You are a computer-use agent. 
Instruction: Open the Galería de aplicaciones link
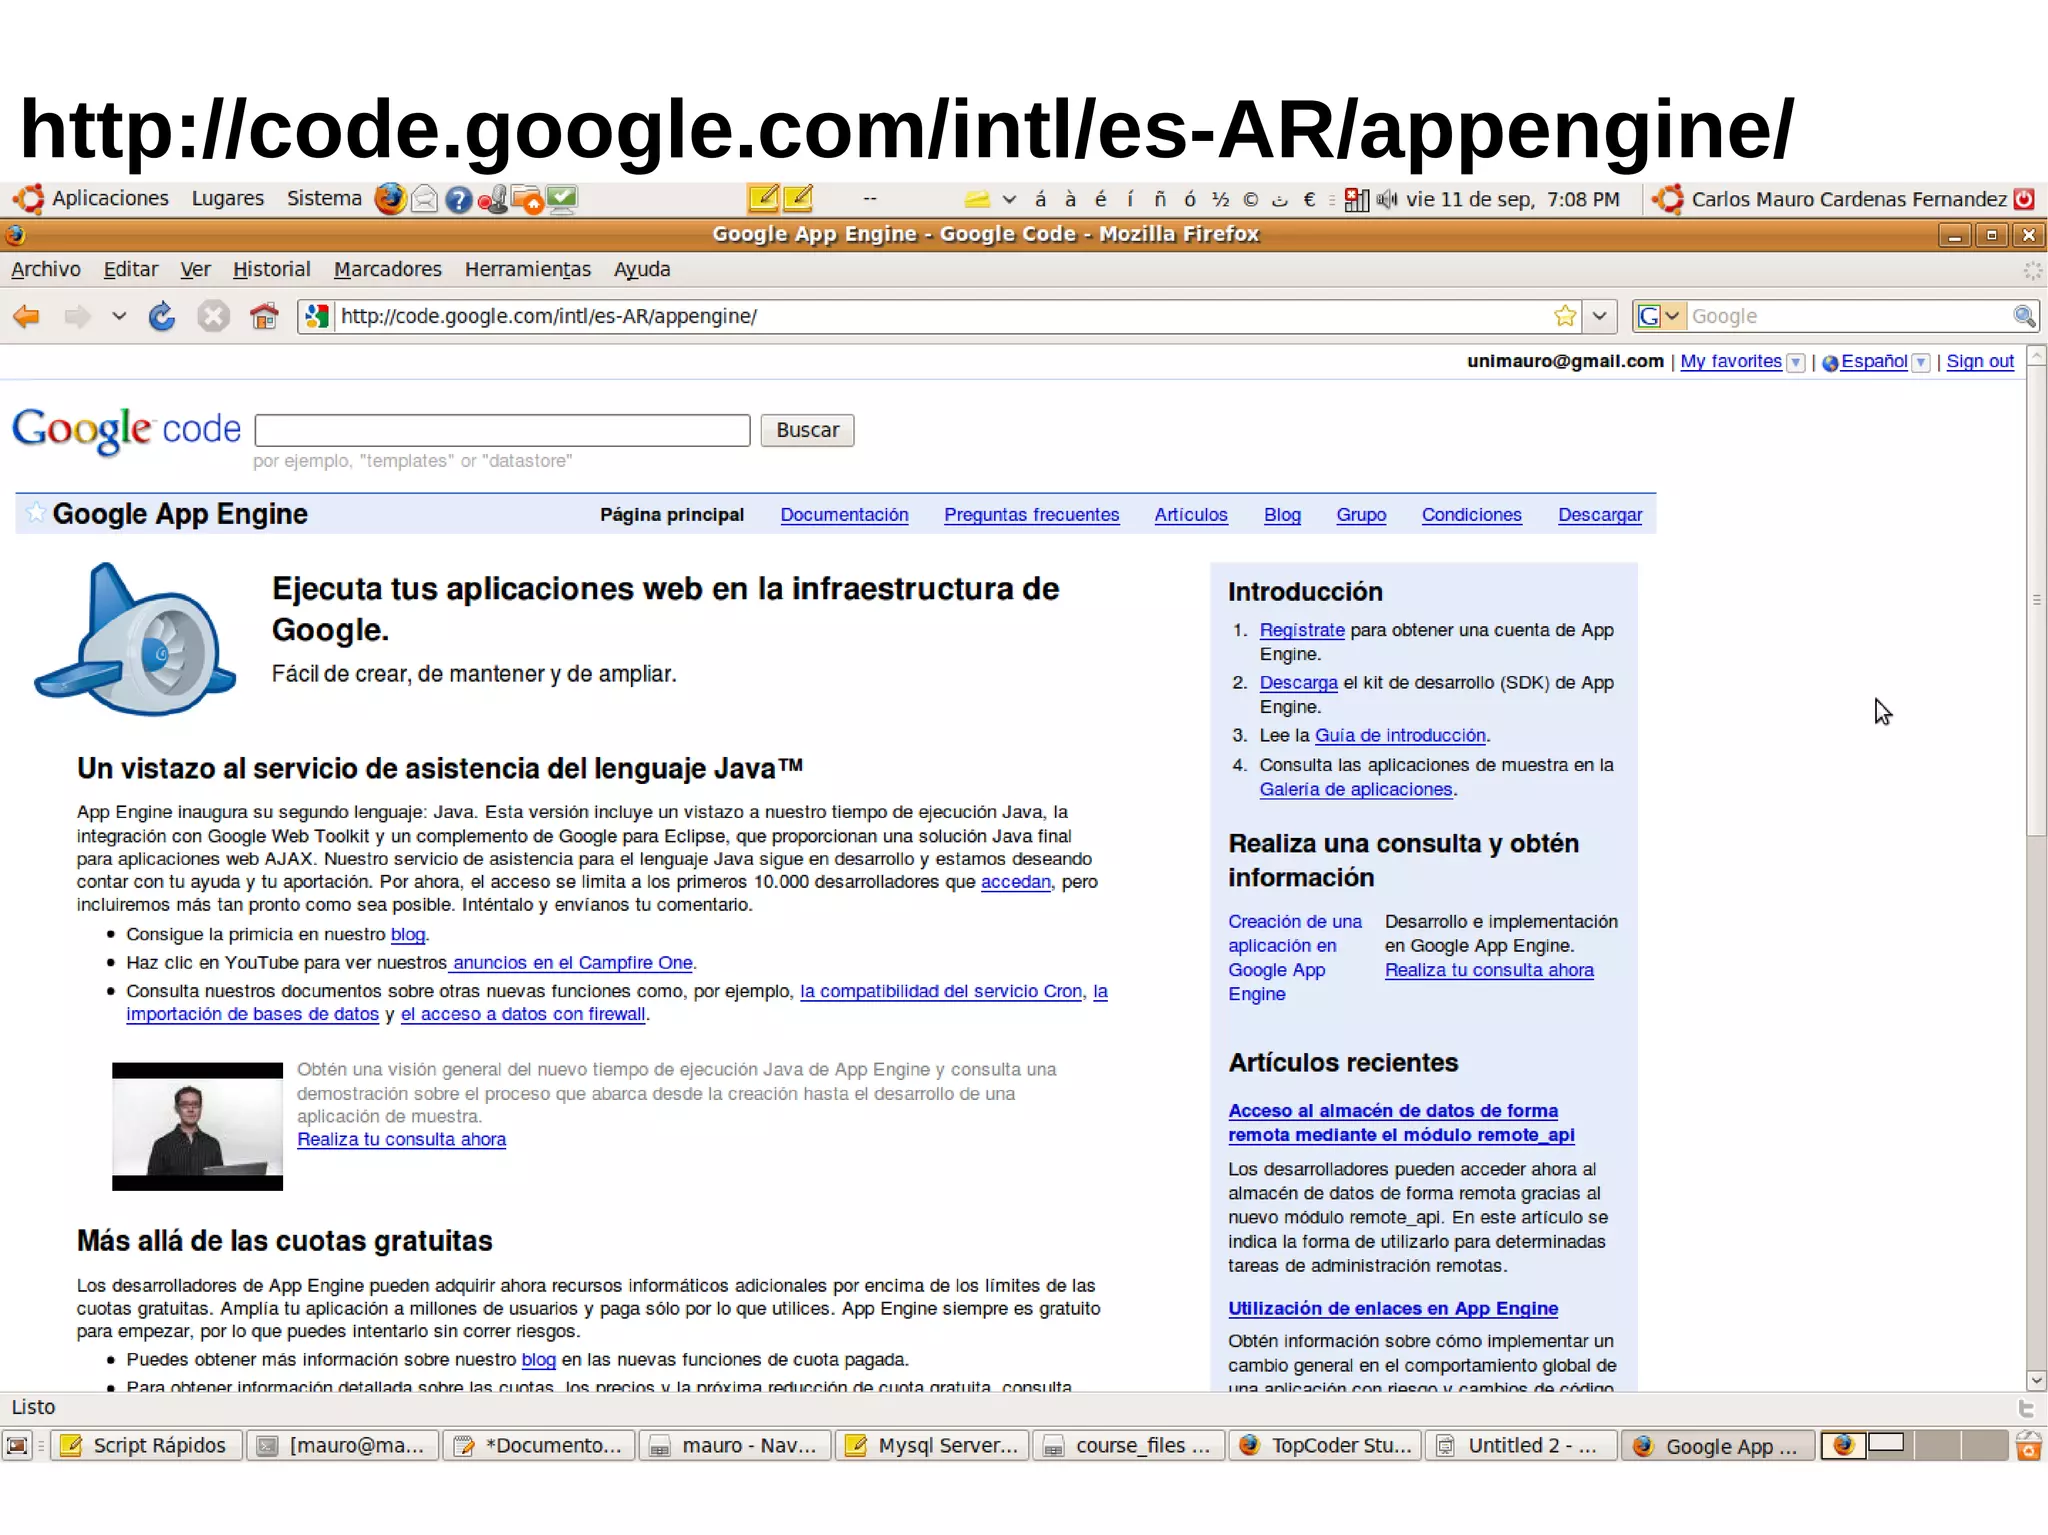coord(1356,789)
